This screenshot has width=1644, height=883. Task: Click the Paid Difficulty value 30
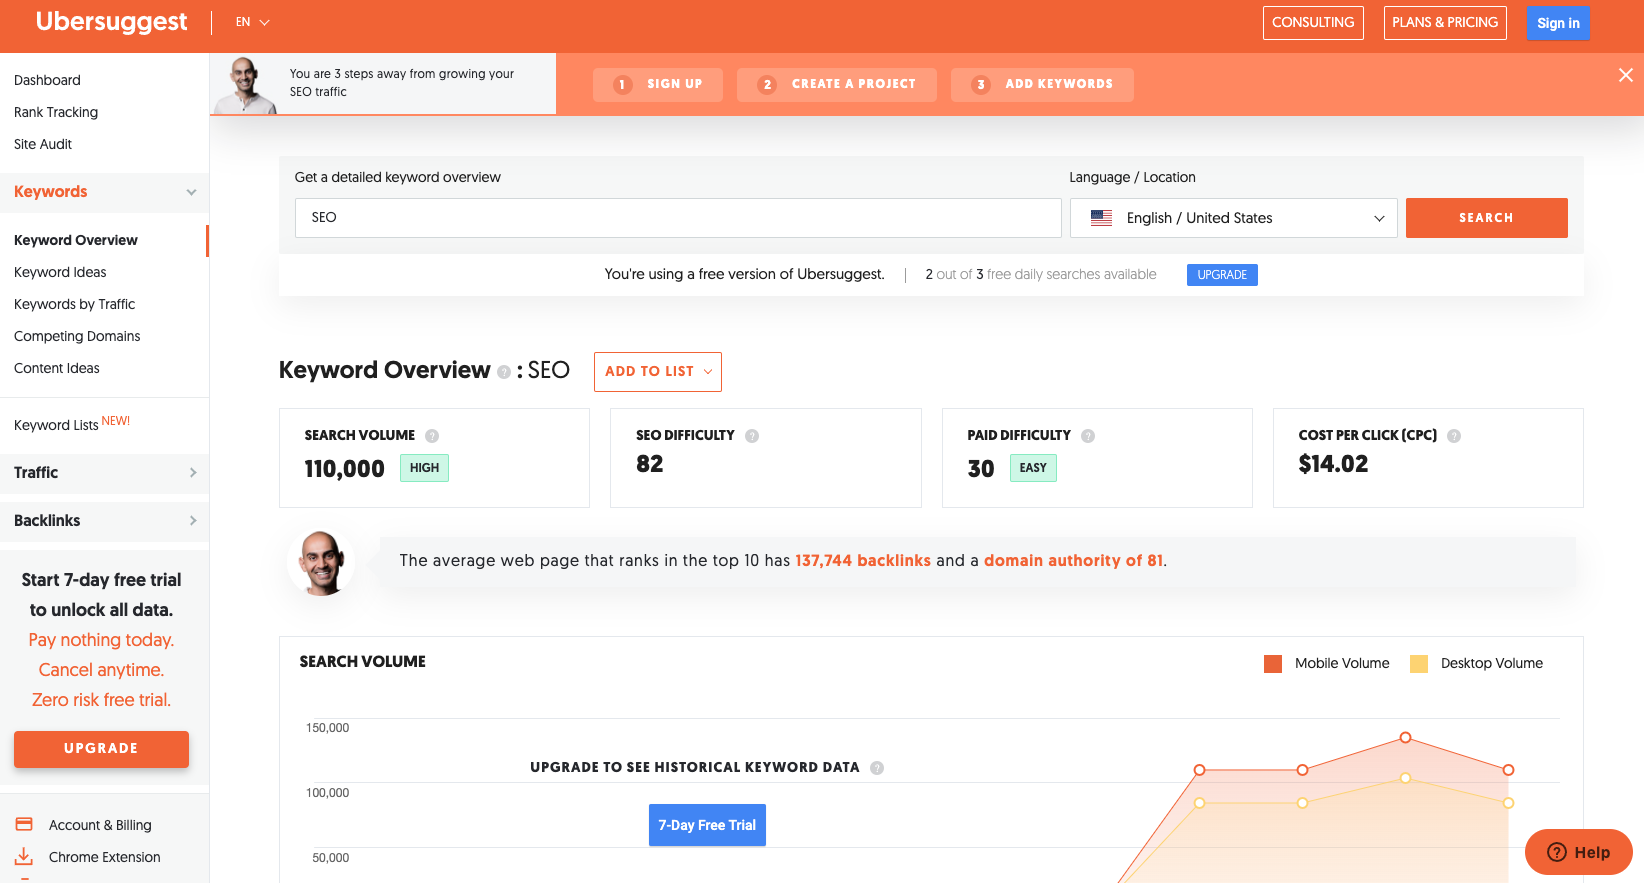[x=981, y=469]
